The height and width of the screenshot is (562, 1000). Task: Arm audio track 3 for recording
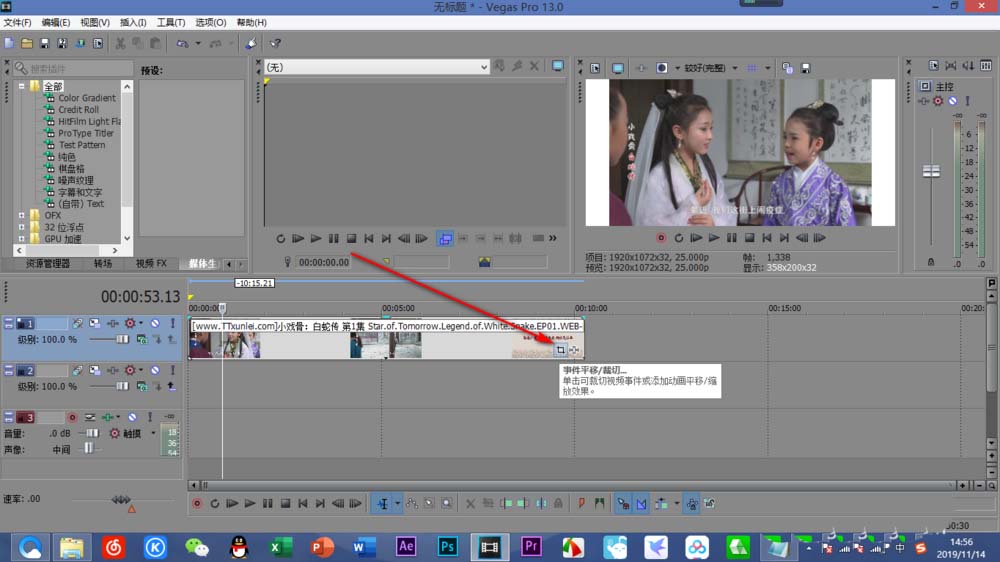pyautogui.click(x=72, y=416)
